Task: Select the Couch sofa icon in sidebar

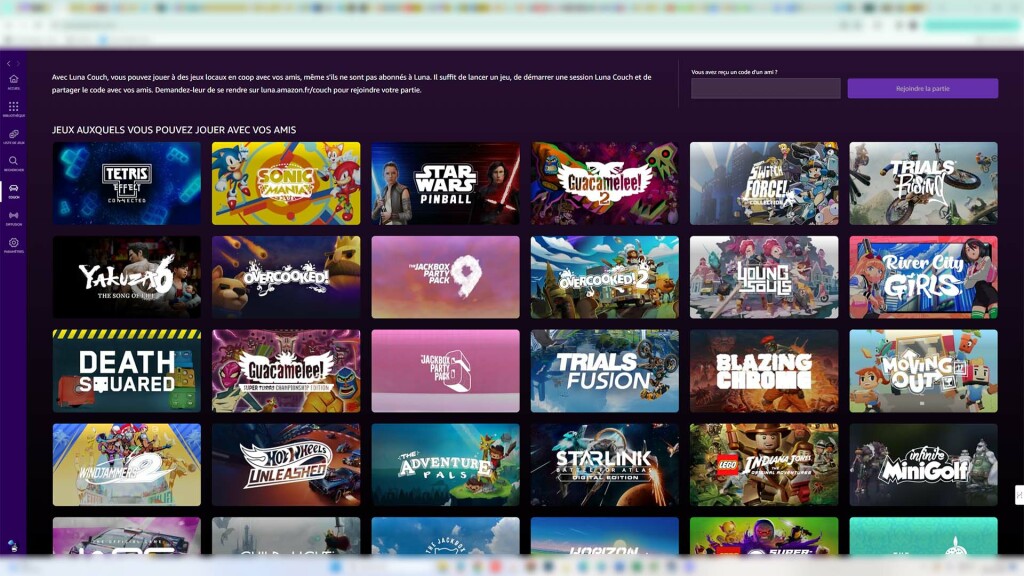Action: [x=13, y=189]
